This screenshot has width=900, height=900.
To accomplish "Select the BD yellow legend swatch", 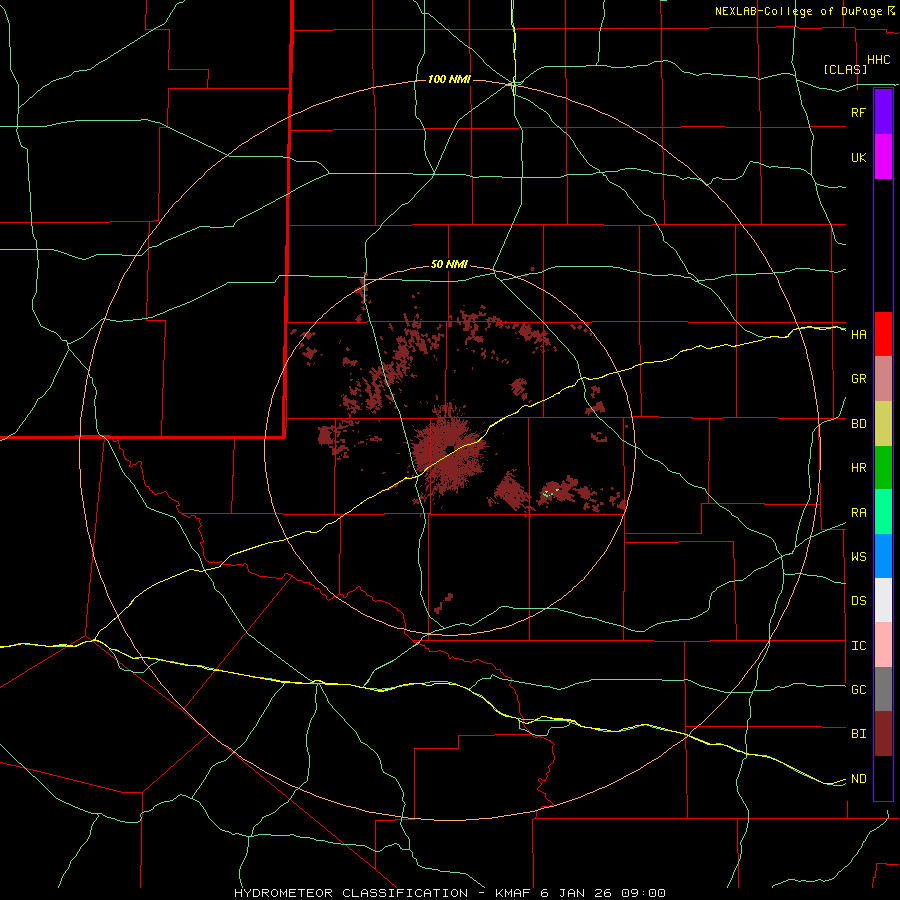I will [883, 424].
